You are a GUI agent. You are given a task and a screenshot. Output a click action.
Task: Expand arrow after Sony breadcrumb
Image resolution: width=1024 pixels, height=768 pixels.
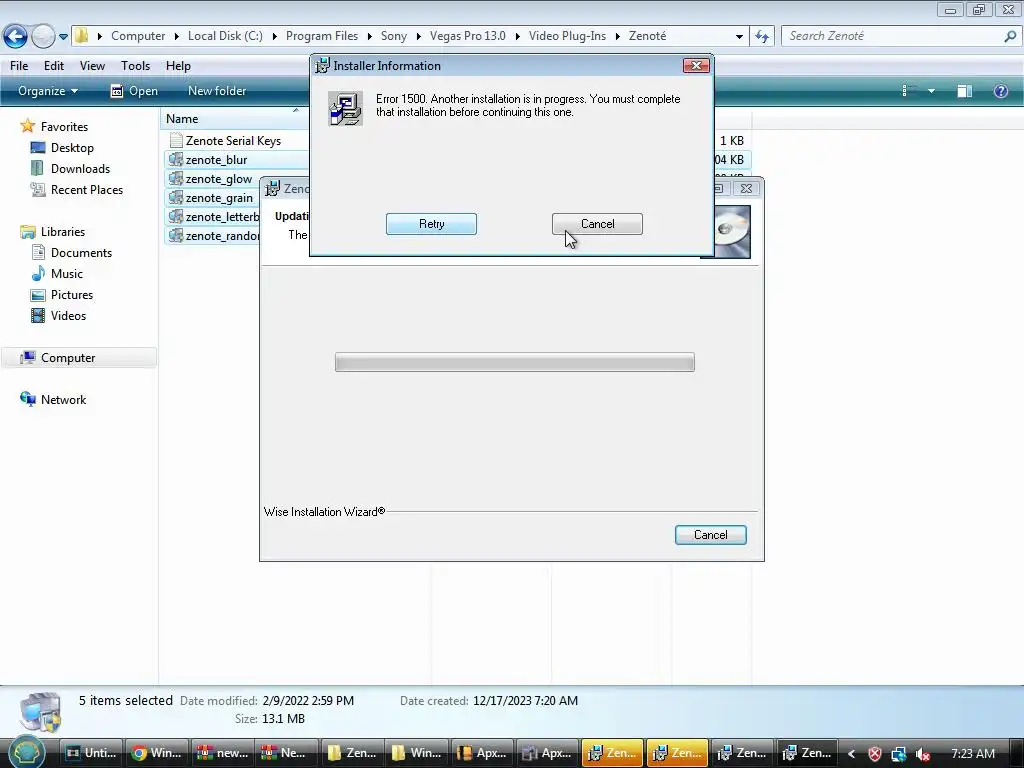point(418,37)
